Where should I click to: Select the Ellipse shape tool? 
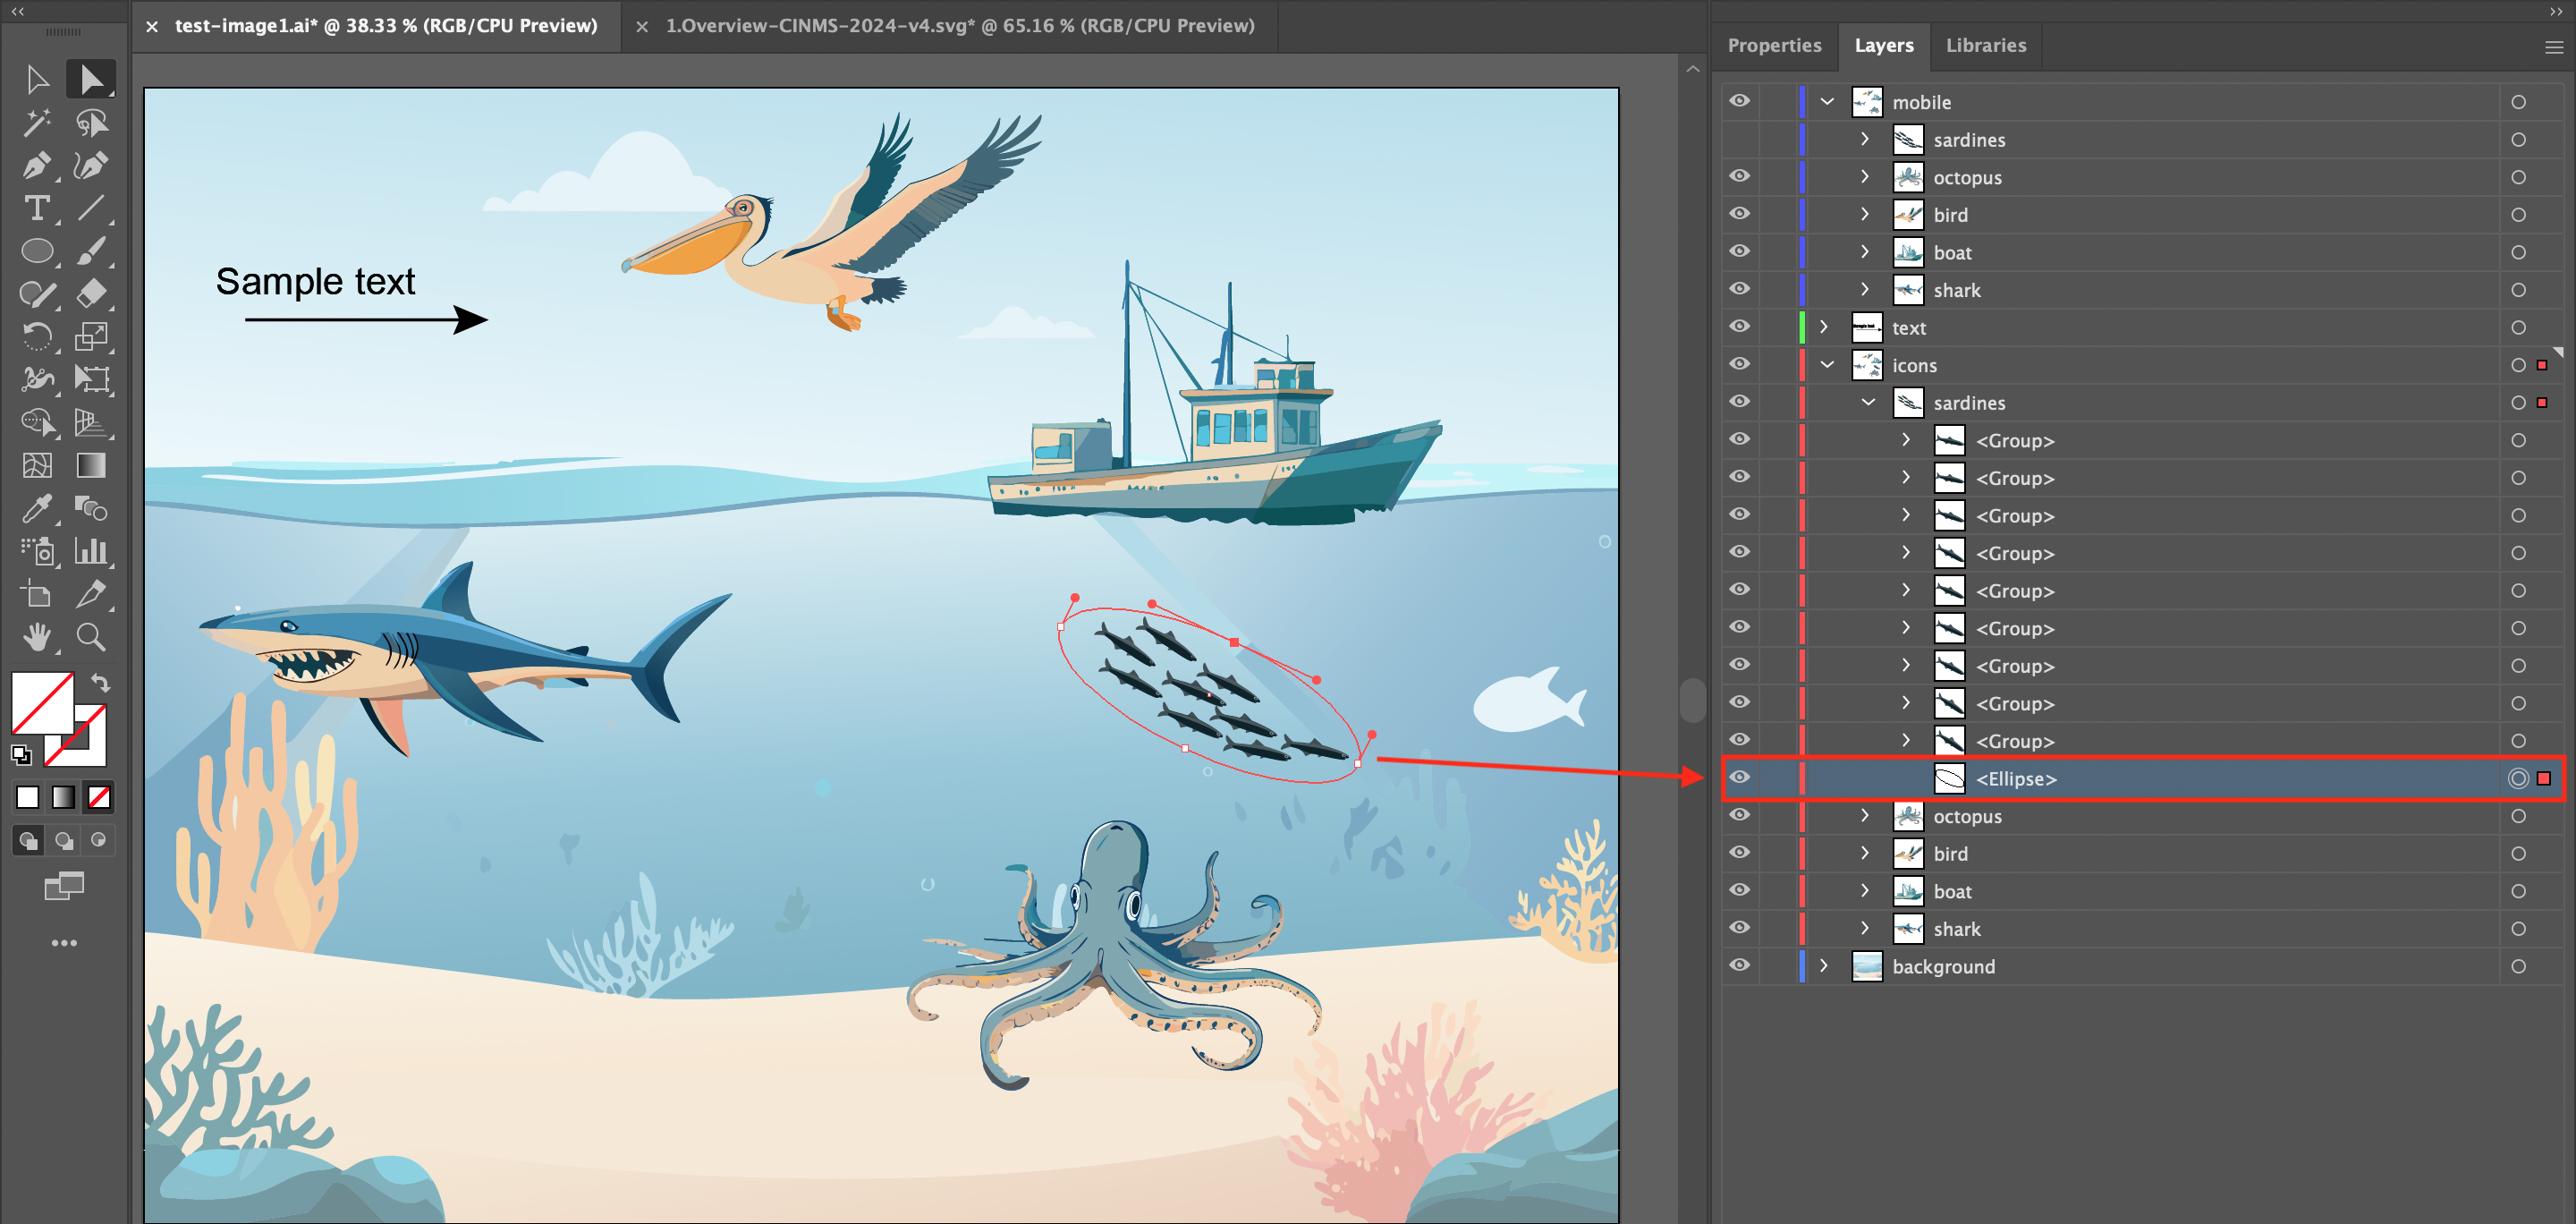(x=38, y=251)
